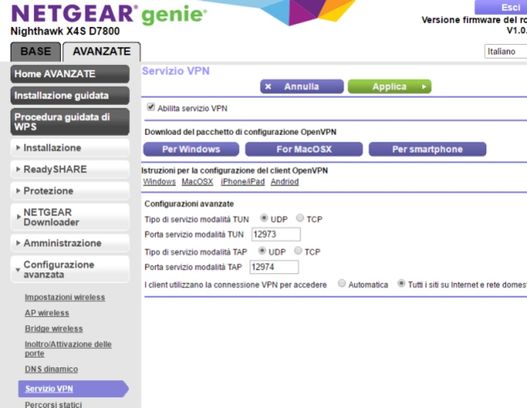The image size is (527, 408).
Task: Open Percorsi statici link
Action: pos(53,404)
